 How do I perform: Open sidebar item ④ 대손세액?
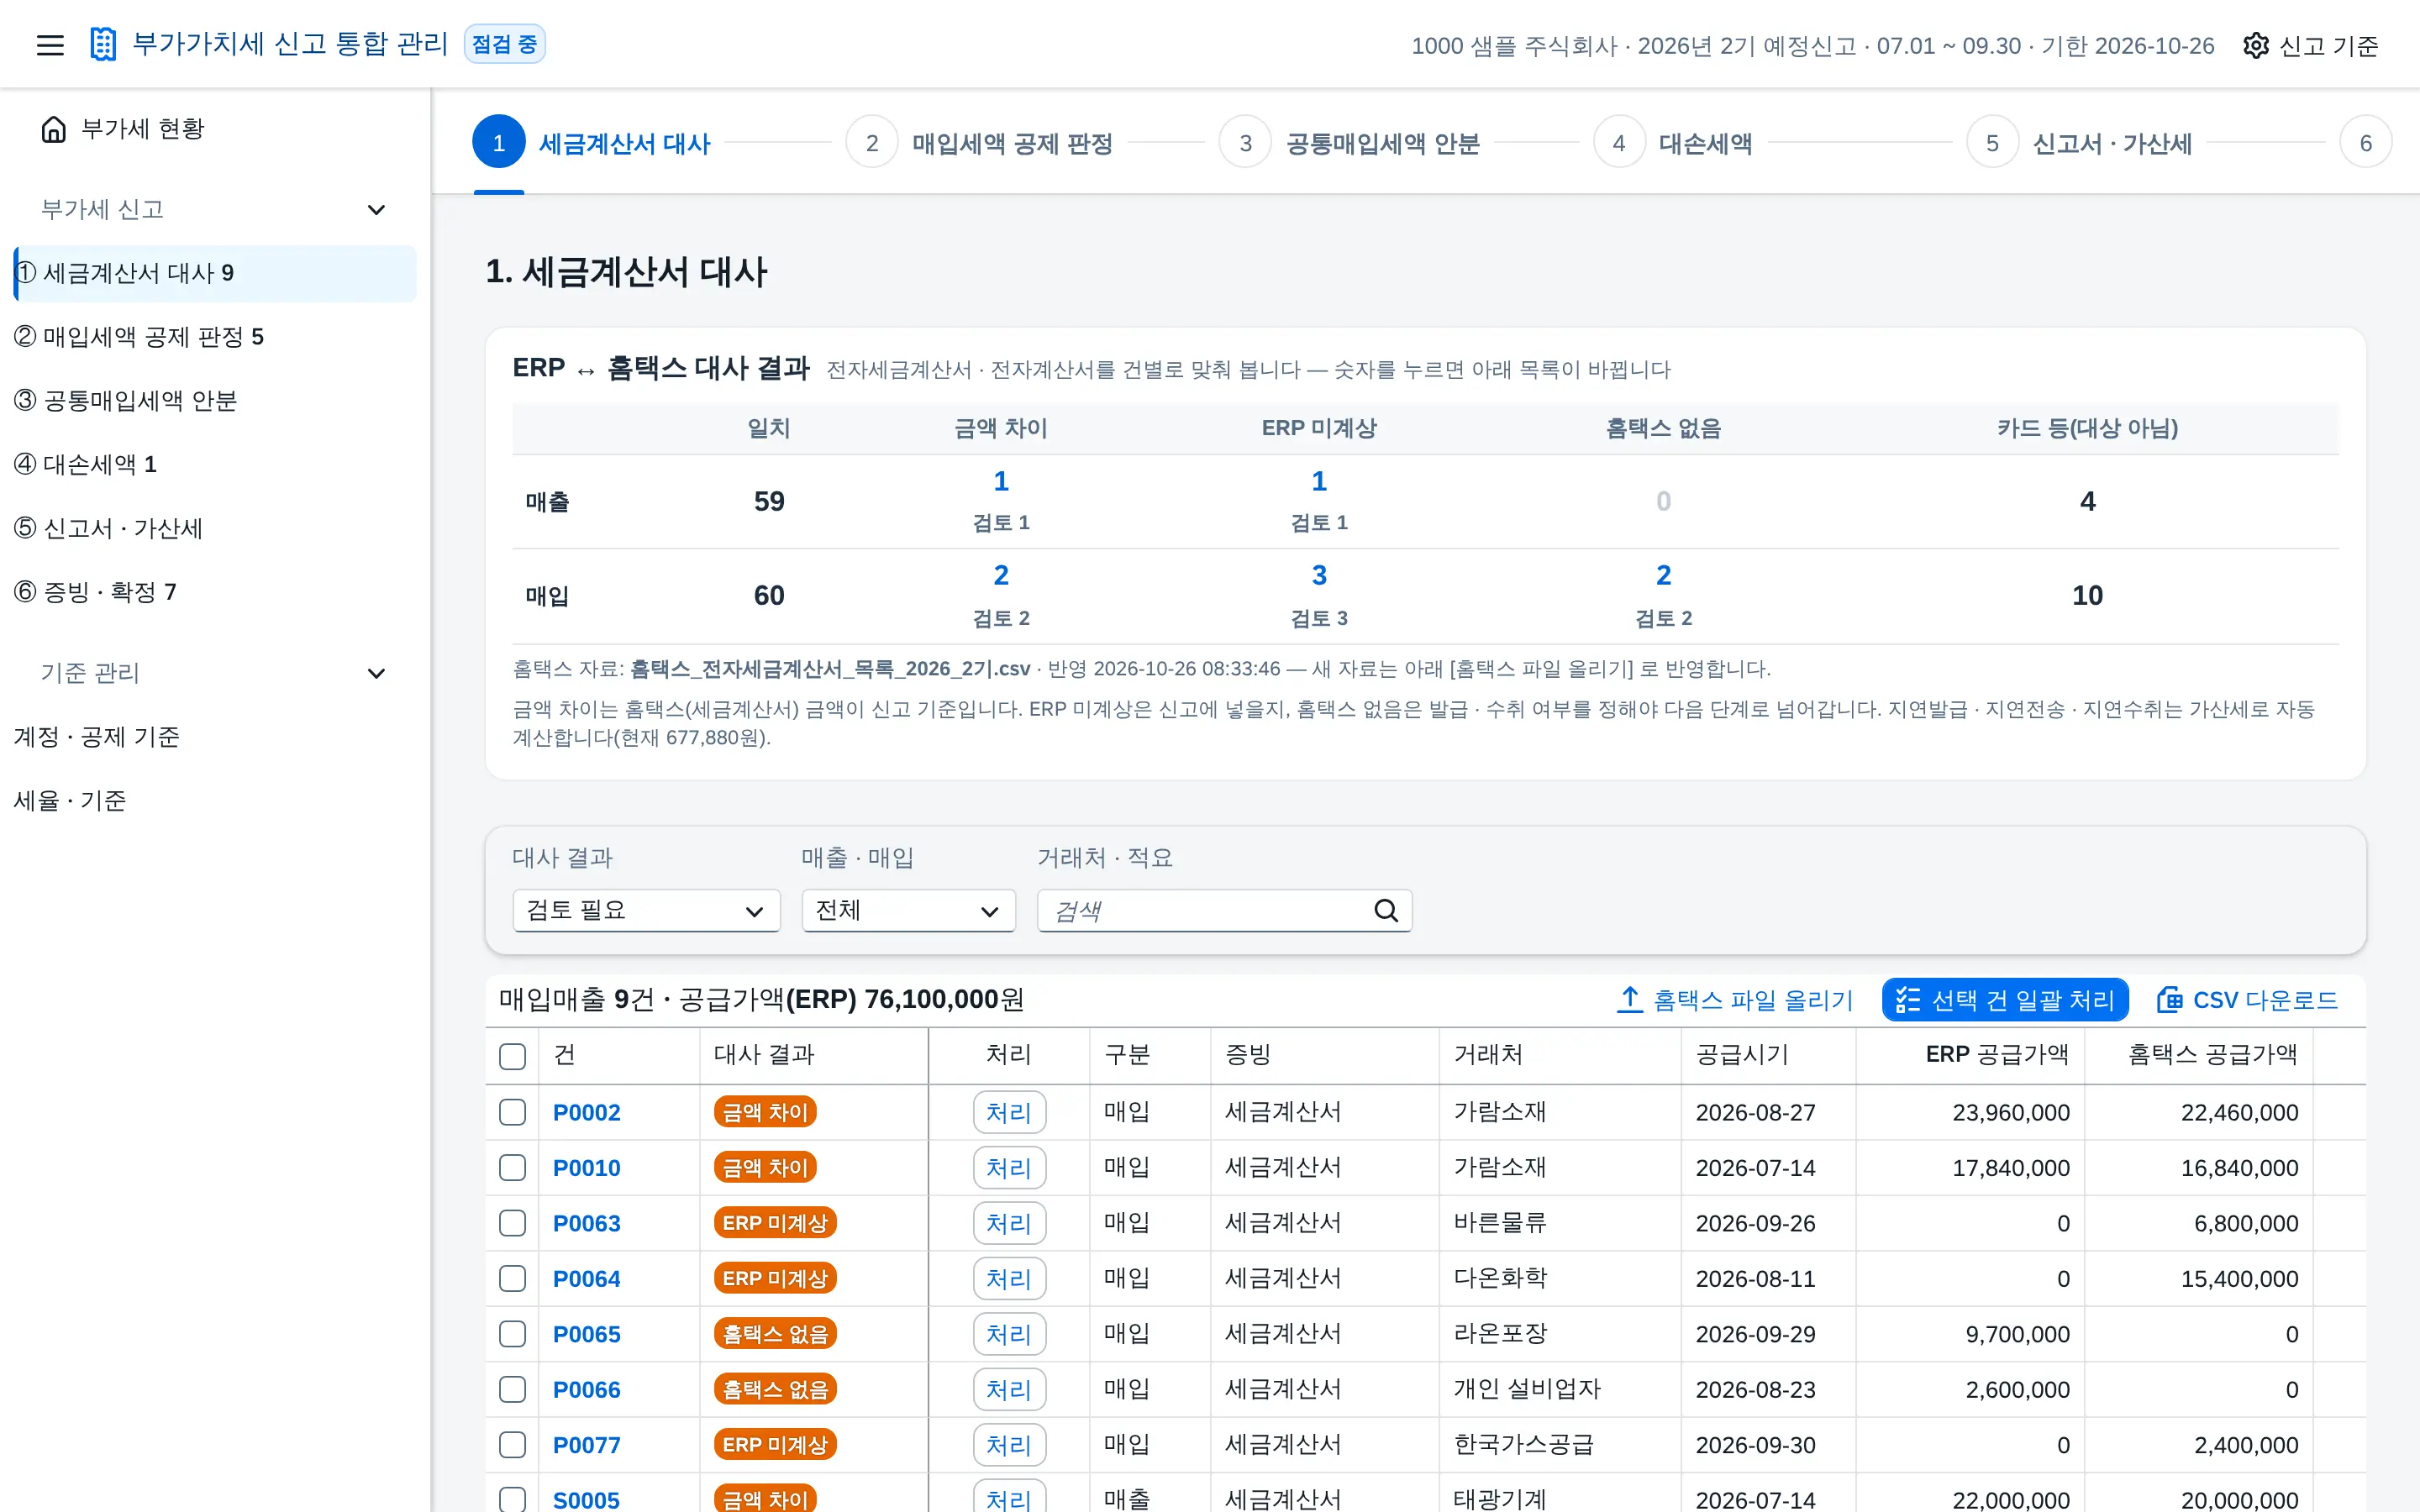(x=214, y=464)
